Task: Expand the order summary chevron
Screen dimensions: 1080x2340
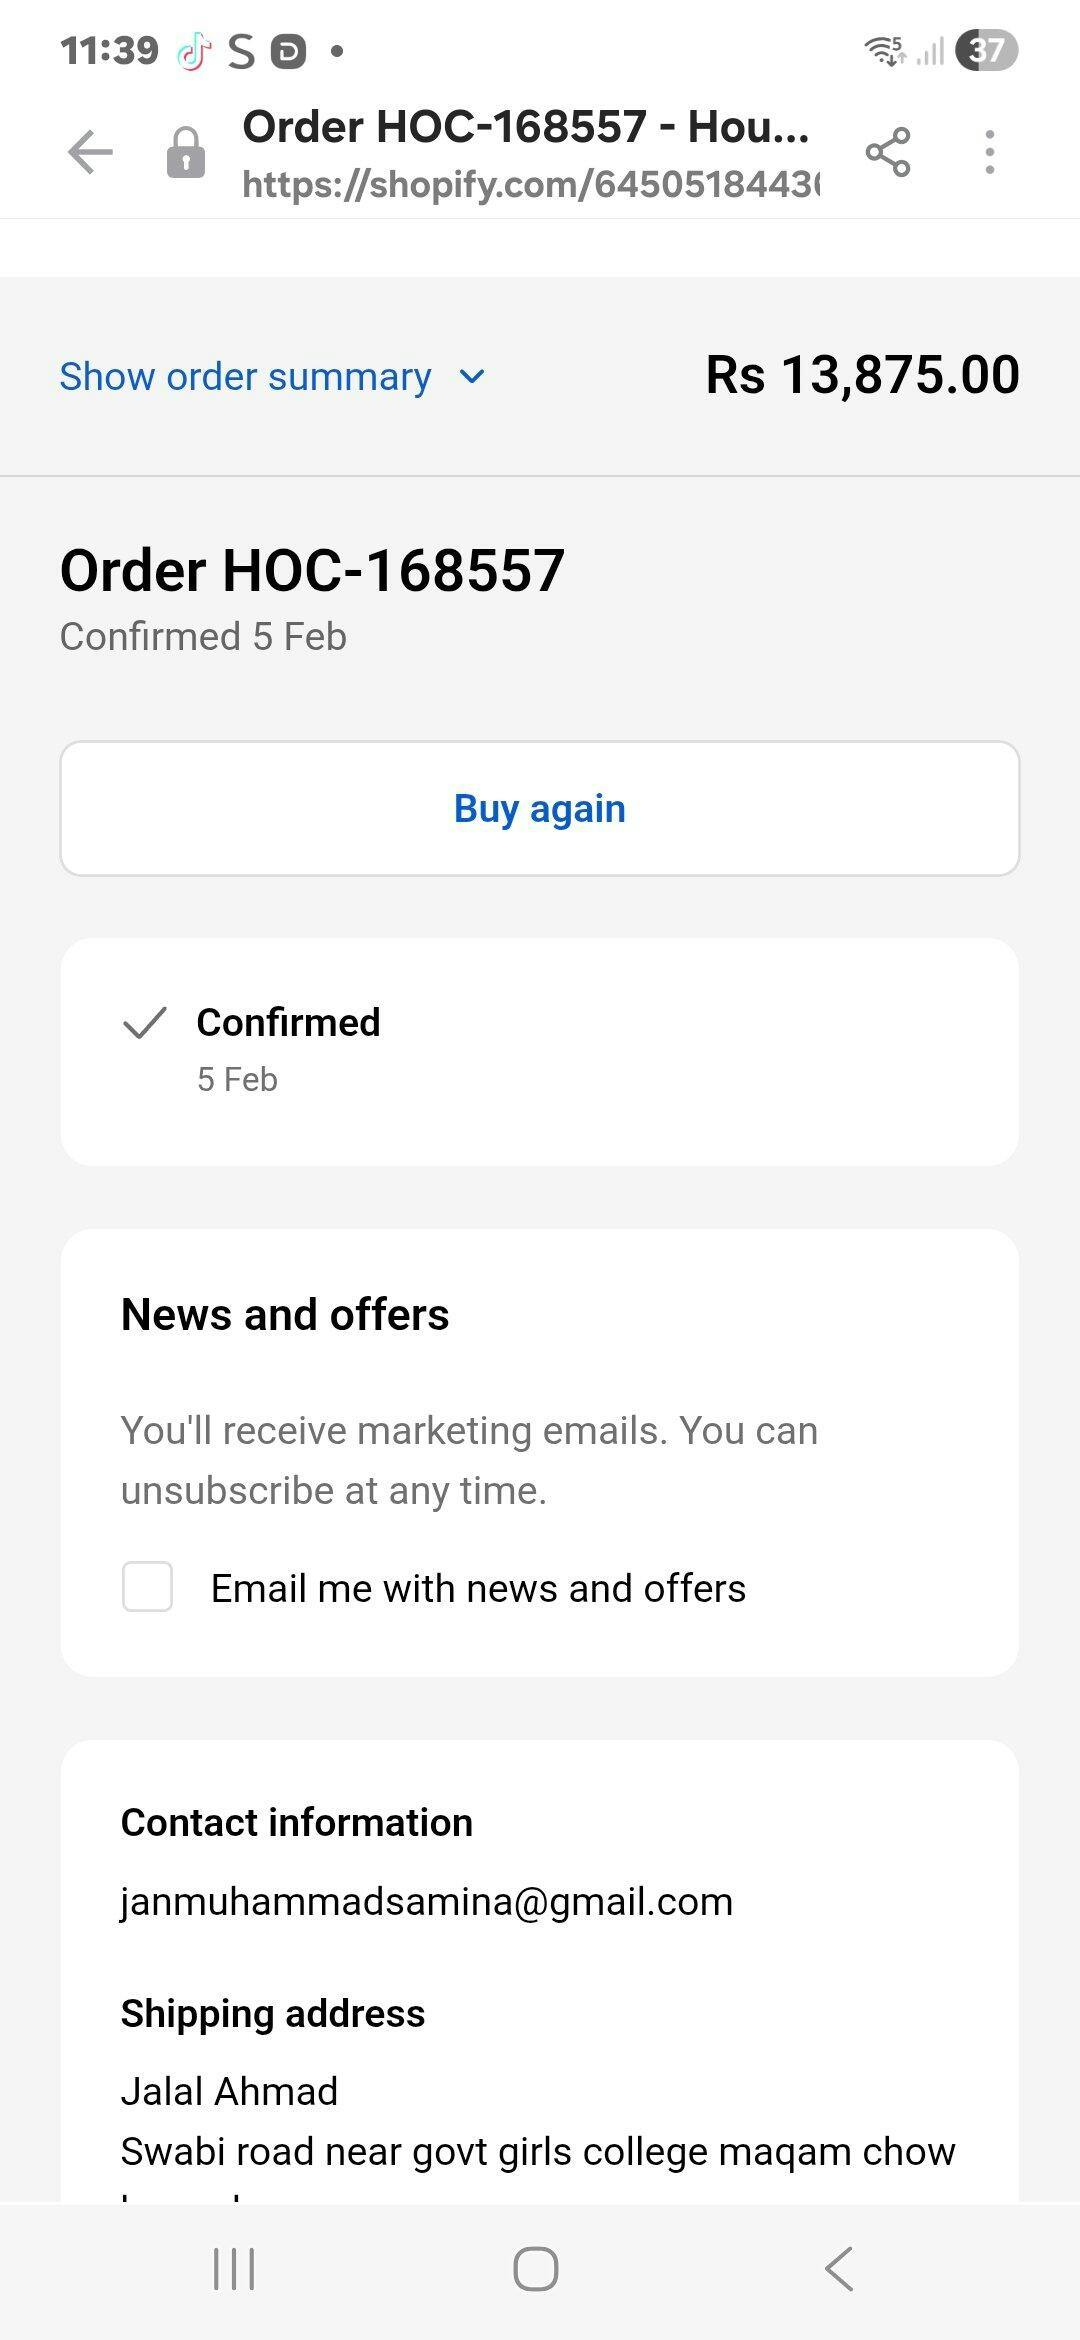Action: click(472, 377)
